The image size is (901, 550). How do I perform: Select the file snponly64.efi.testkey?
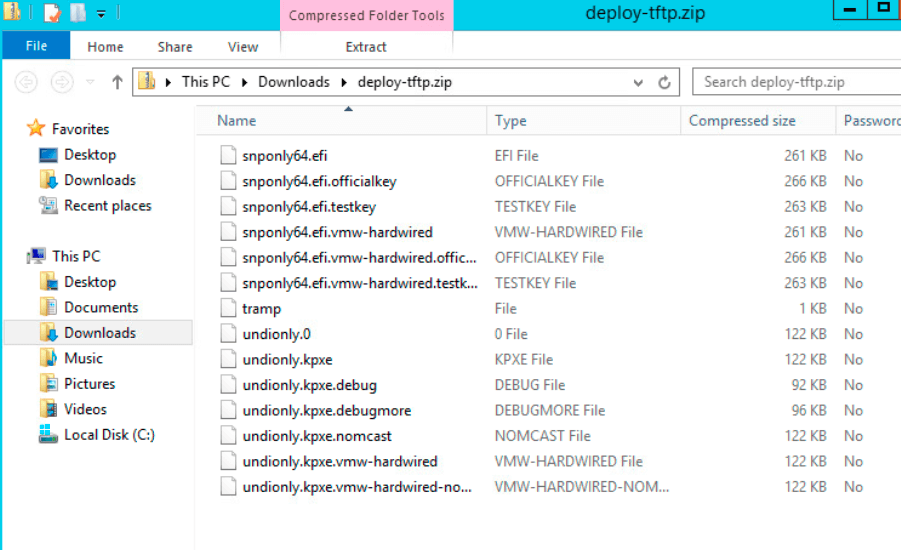[x=309, y=207]
